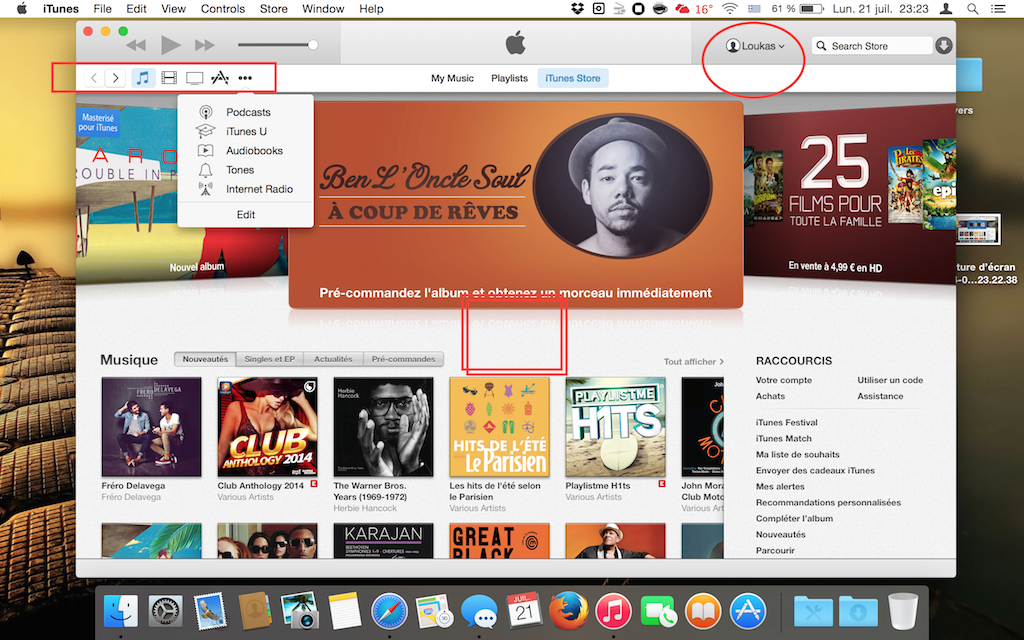This screenshot has width=1024, height=640.
Task: Switch to the Playlists tab
Action: click(509, 78)
